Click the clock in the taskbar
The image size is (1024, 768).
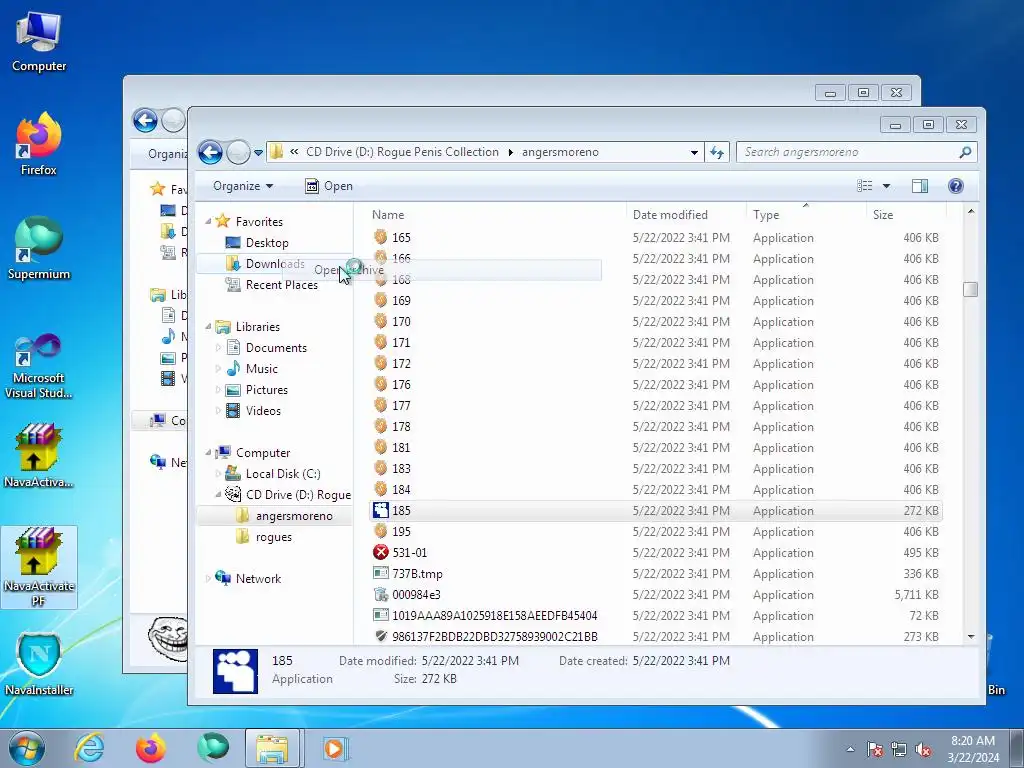coord(973,749)
